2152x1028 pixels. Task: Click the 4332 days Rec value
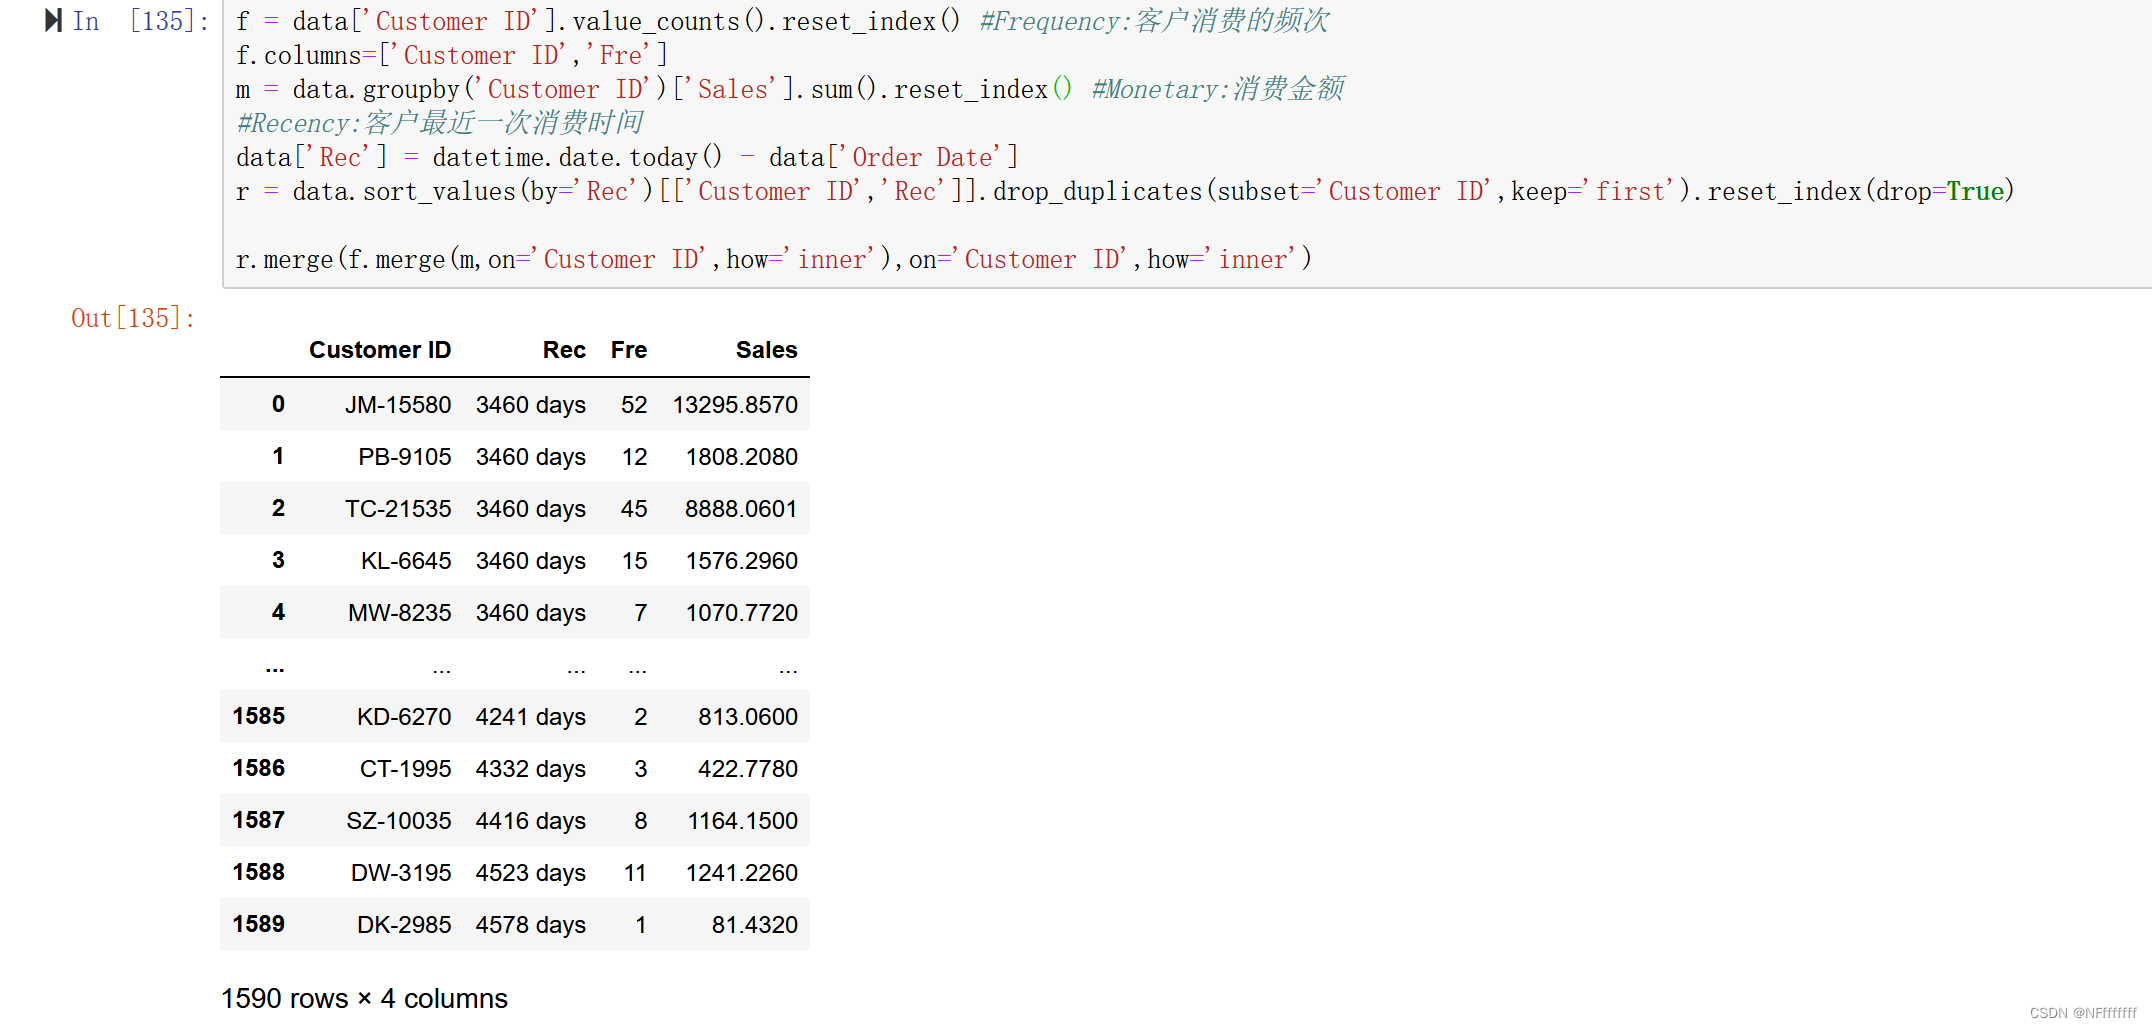tap(531, 769)
